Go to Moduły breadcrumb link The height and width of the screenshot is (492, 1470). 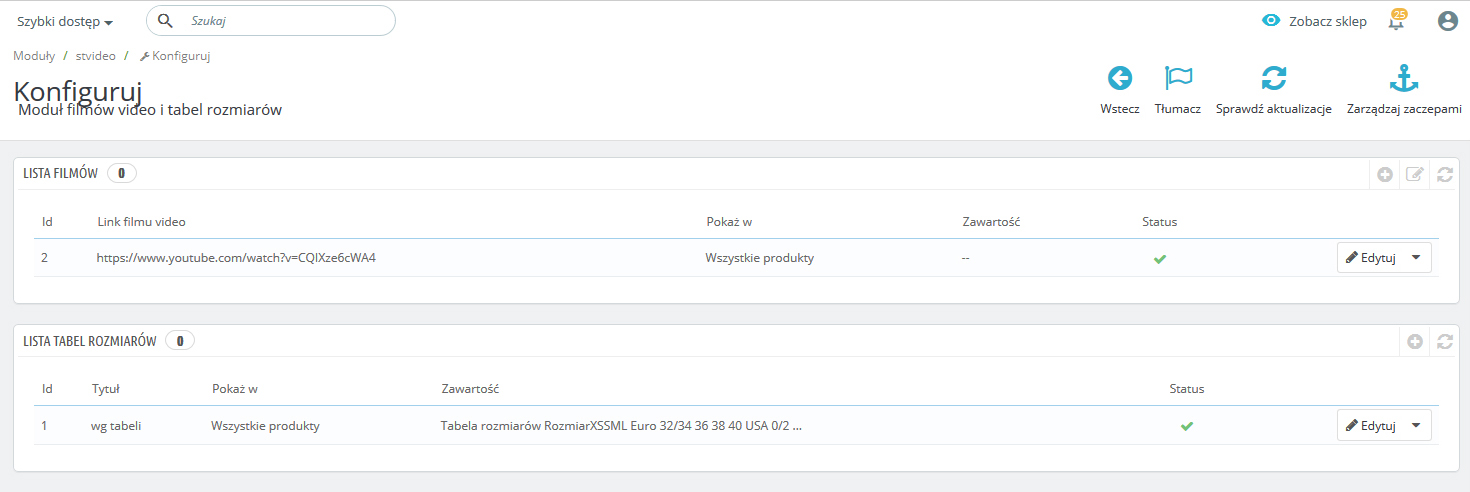[x=34, y=56]
